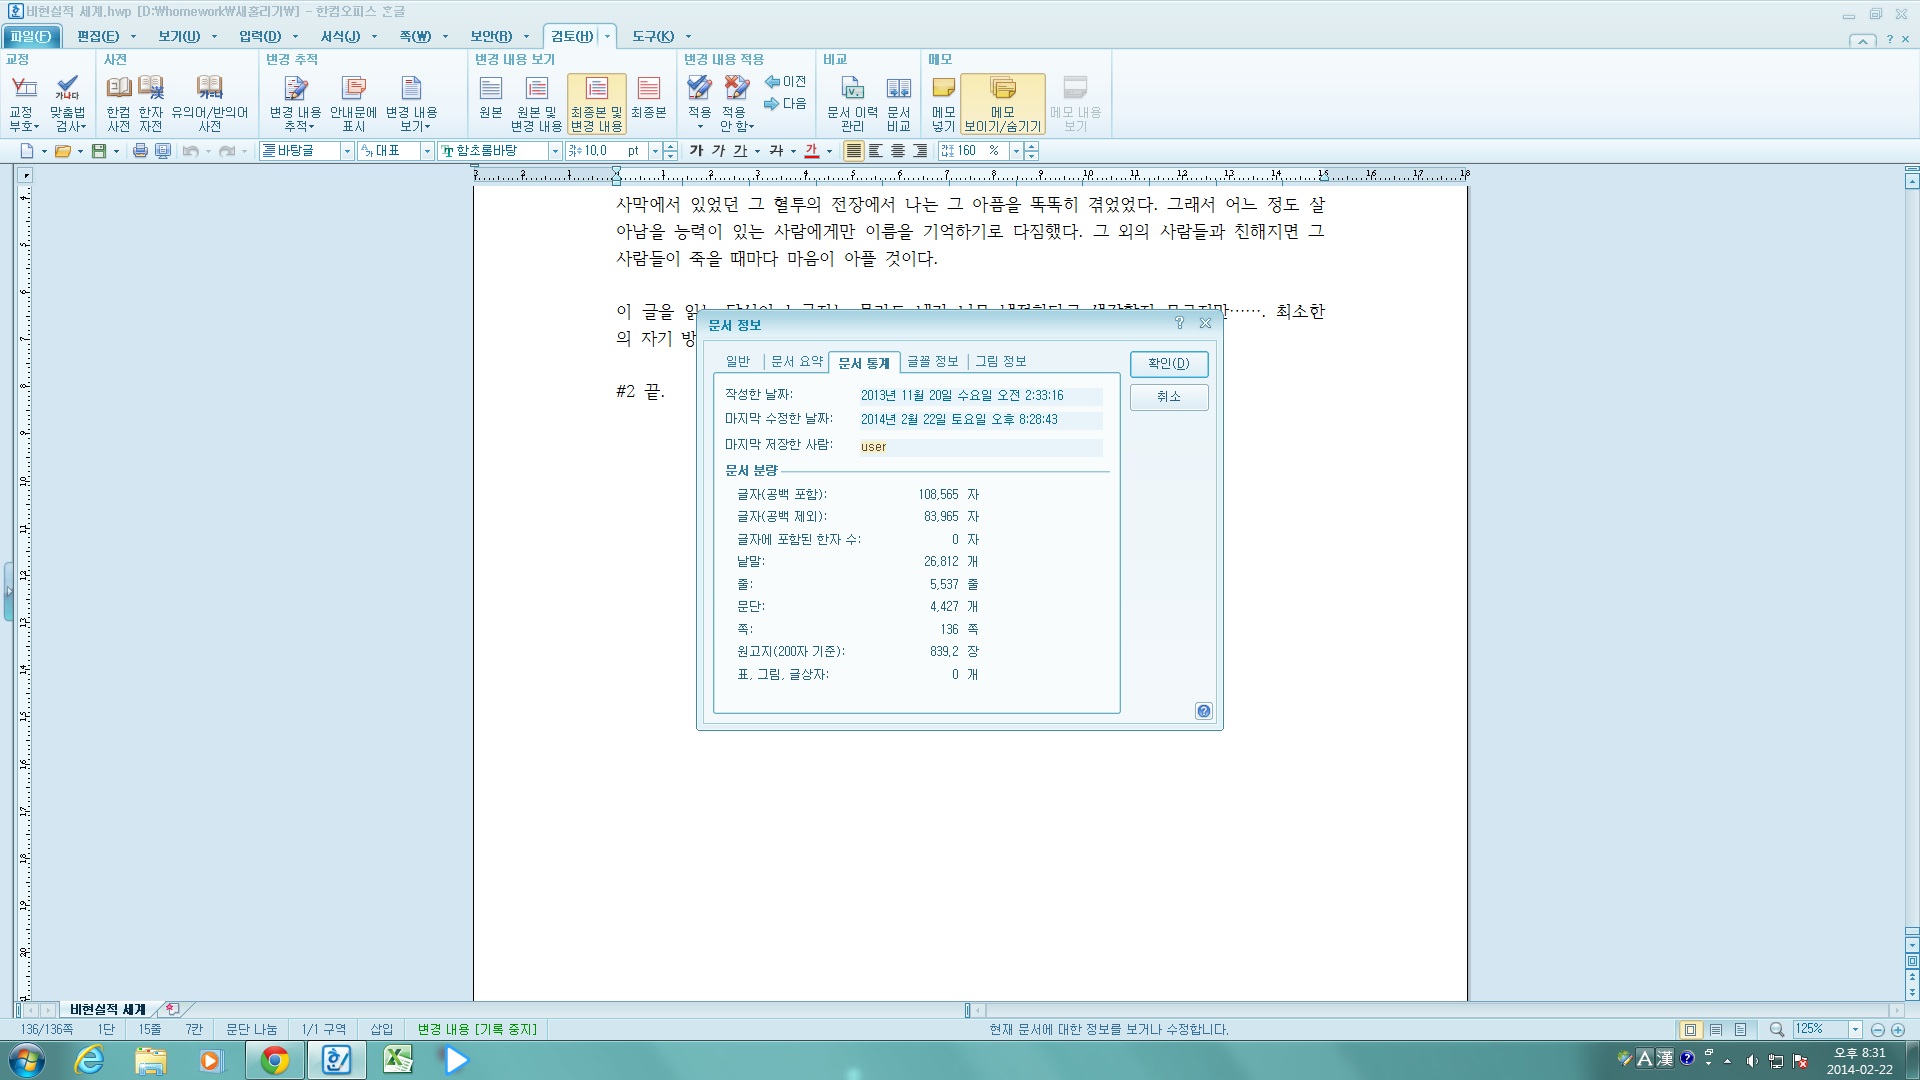
Task: Toggle the final with changes (최종본 및 변경 내용) view
Action: (x=596, y=102)
